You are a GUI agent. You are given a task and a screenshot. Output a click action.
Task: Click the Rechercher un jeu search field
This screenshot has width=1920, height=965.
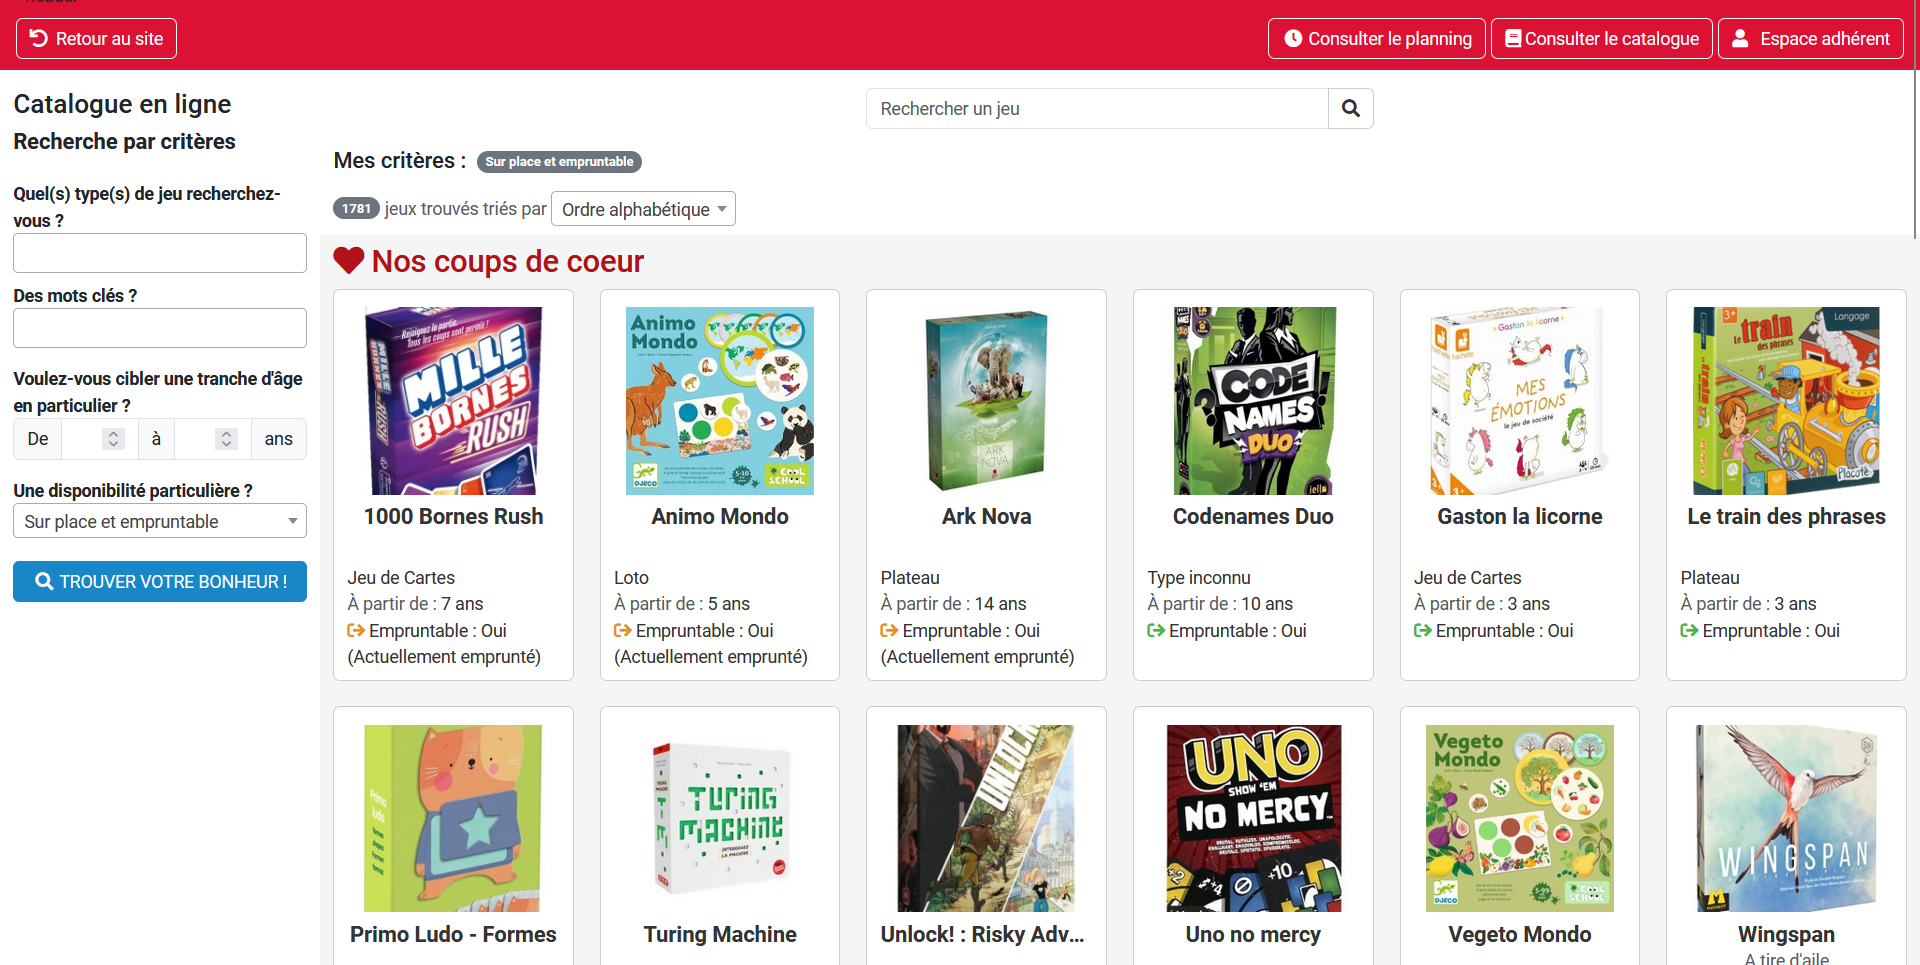point(1097,108)
